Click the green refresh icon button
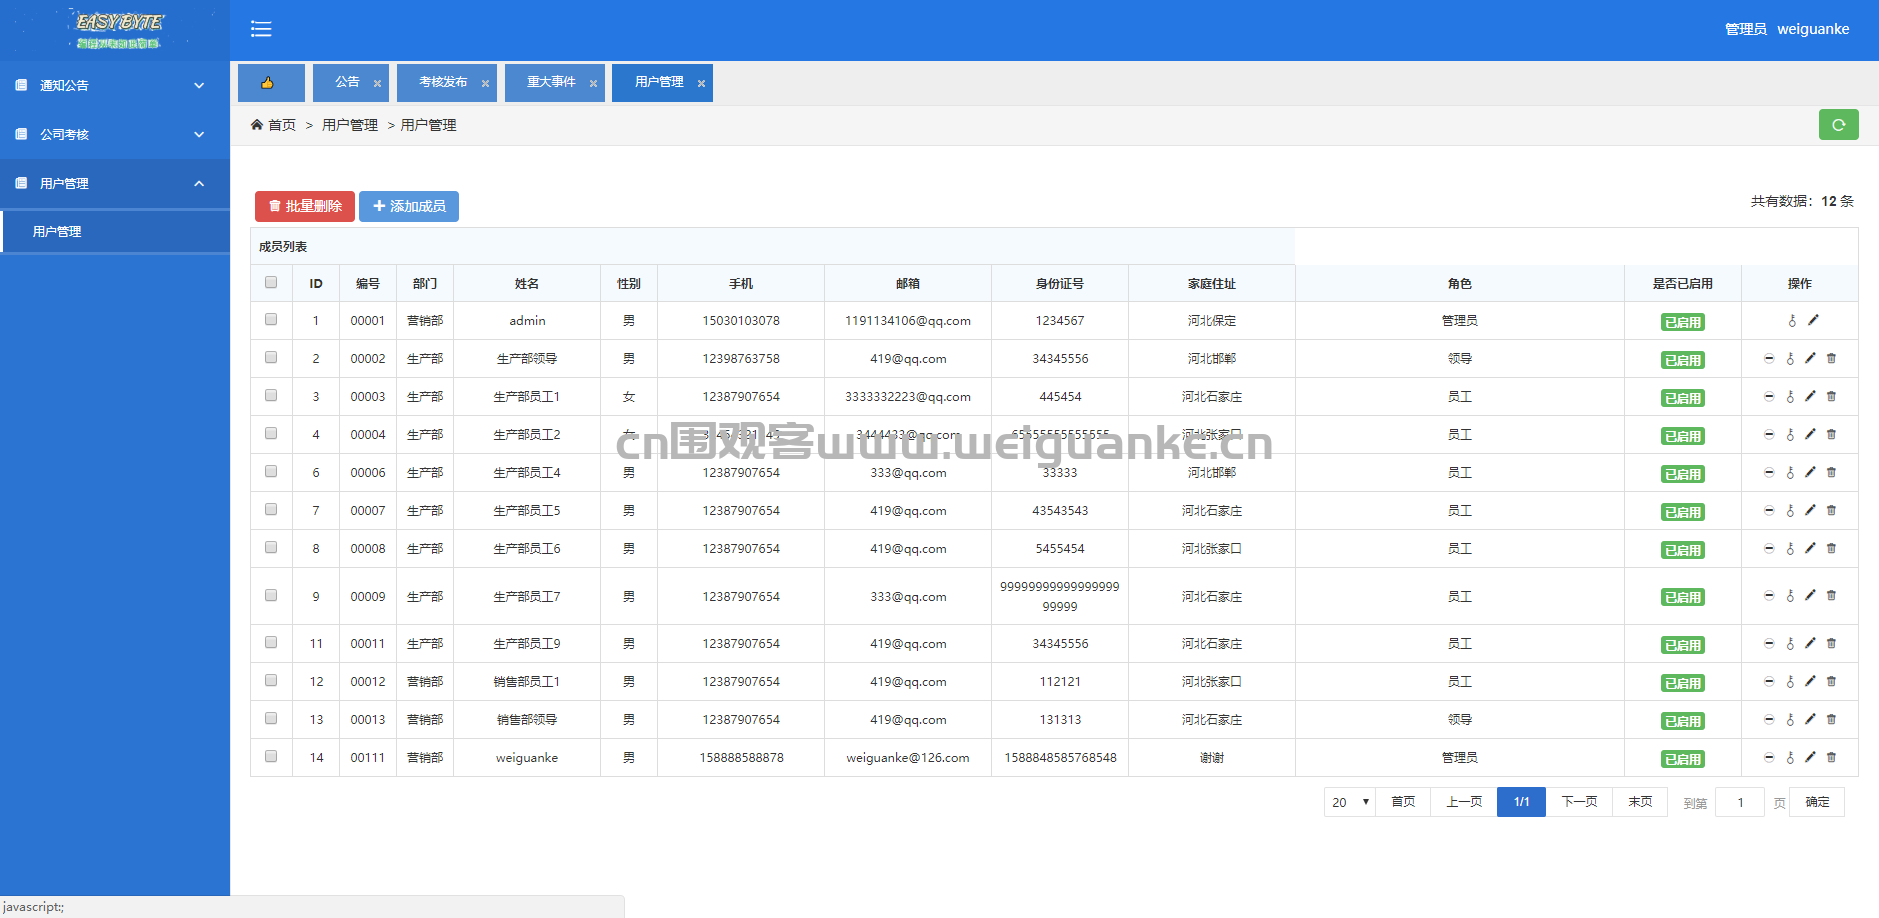 pos(1838,125)
